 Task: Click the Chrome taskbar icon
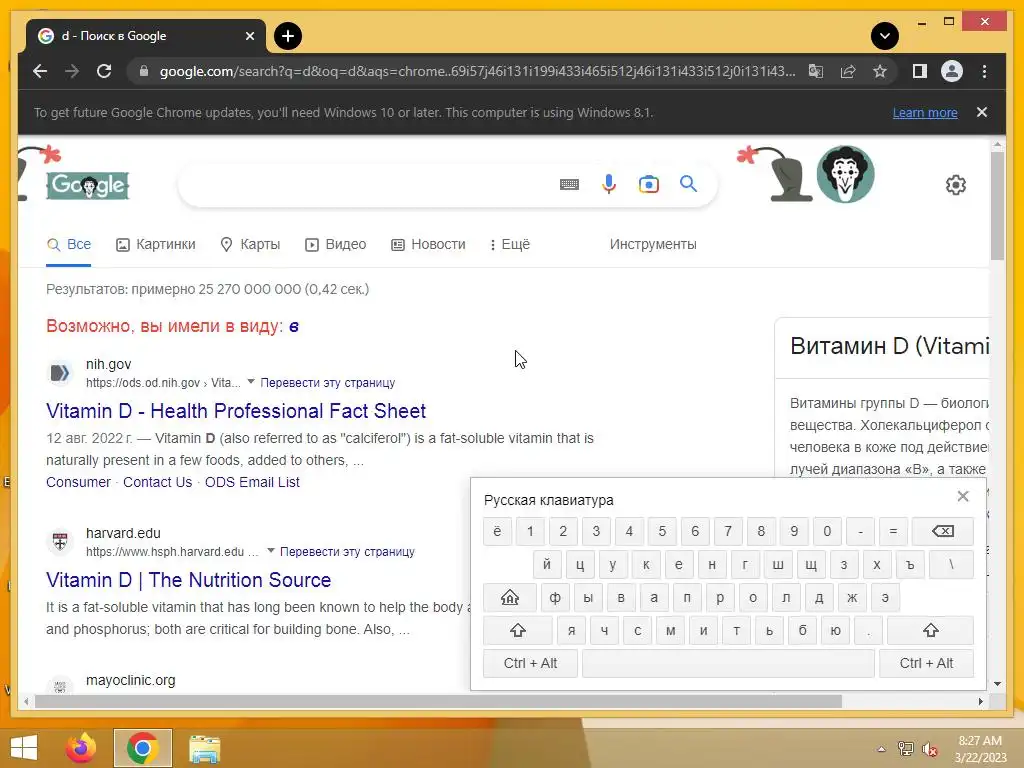tap(142, 748)
